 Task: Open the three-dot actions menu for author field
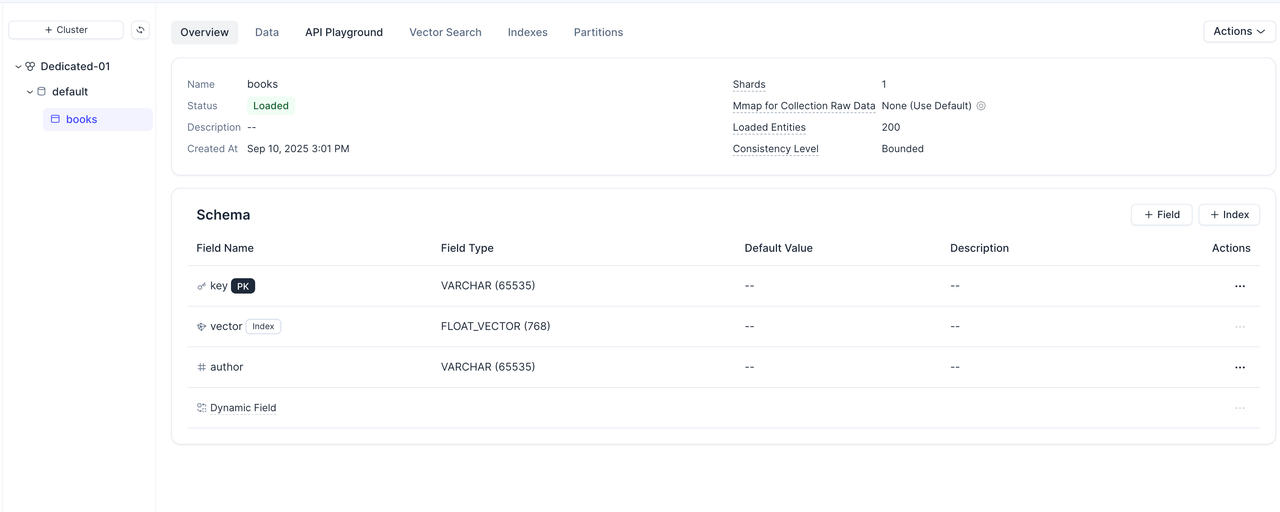click(x=1239, y=367)
